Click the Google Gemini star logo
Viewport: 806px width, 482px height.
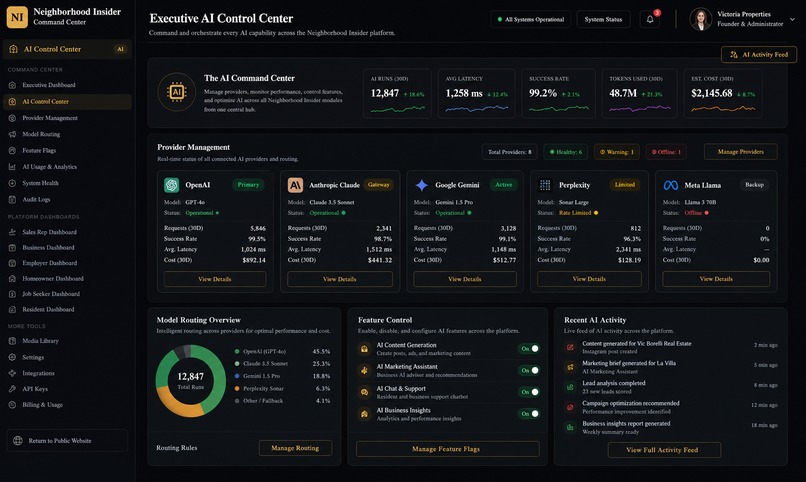pos(422,185)
